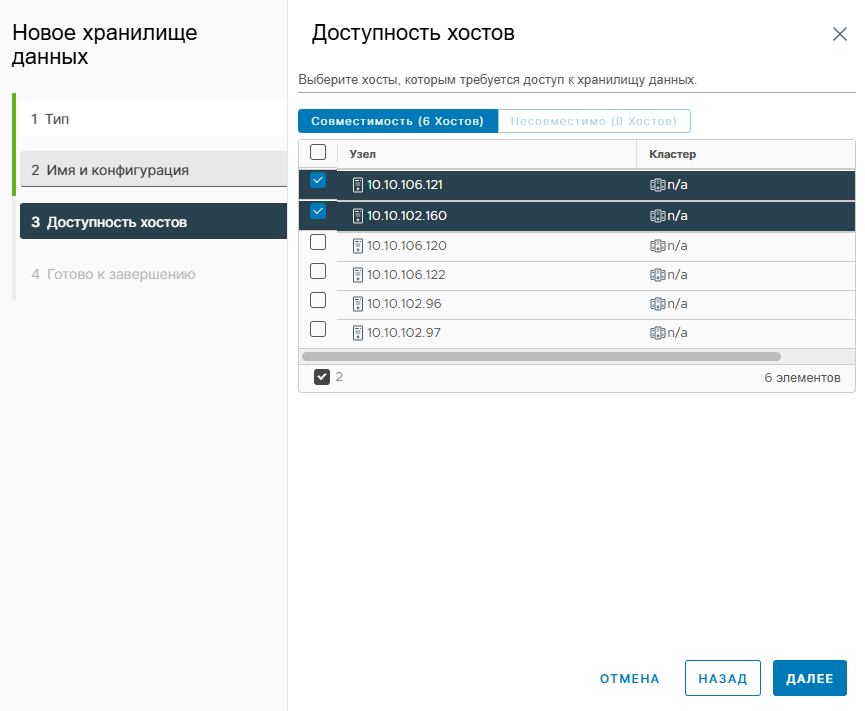This screenshot has height=711, width=865.
Task: Toggle the select-all hosts header checkbox
Action: [x=318, y=152]
